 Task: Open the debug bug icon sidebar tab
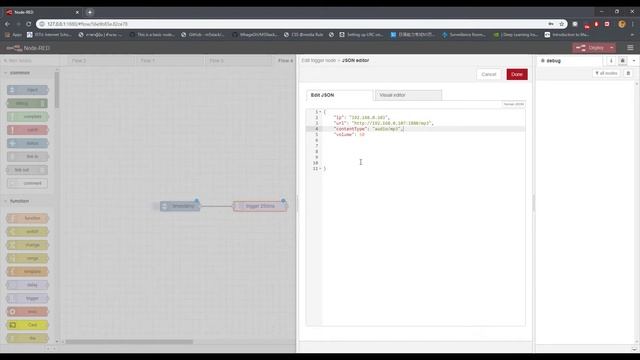[x=622, y=61]
